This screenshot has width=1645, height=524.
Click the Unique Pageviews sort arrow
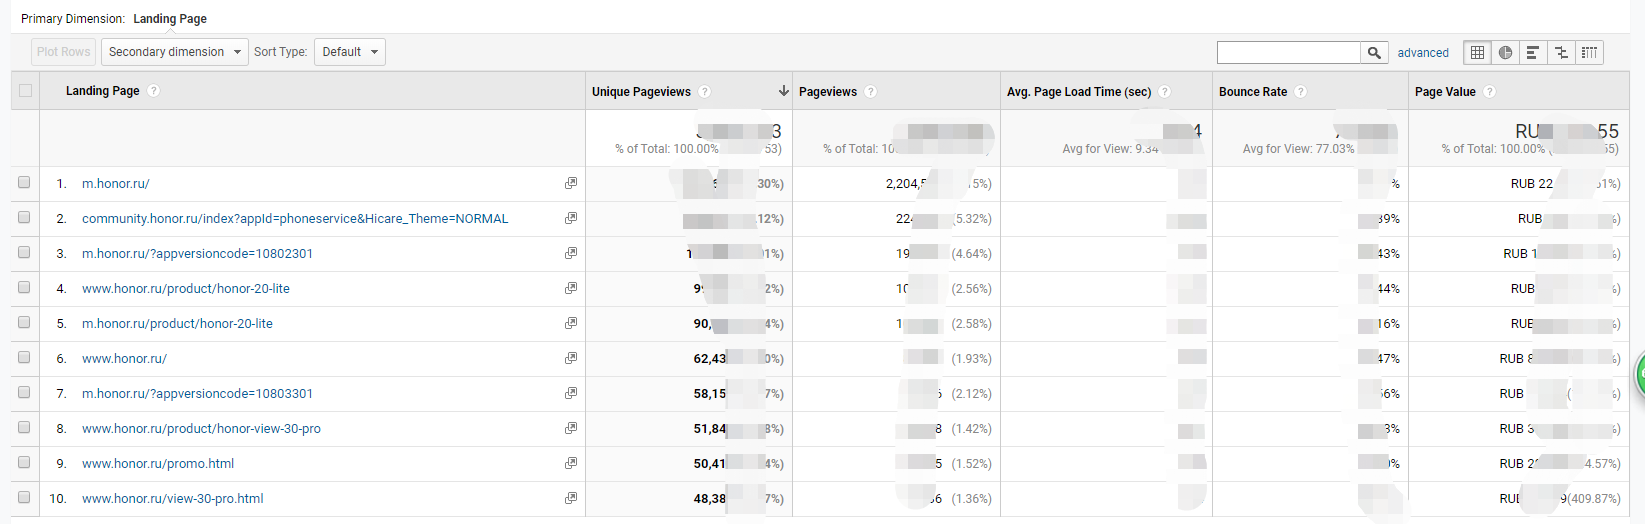783,91
